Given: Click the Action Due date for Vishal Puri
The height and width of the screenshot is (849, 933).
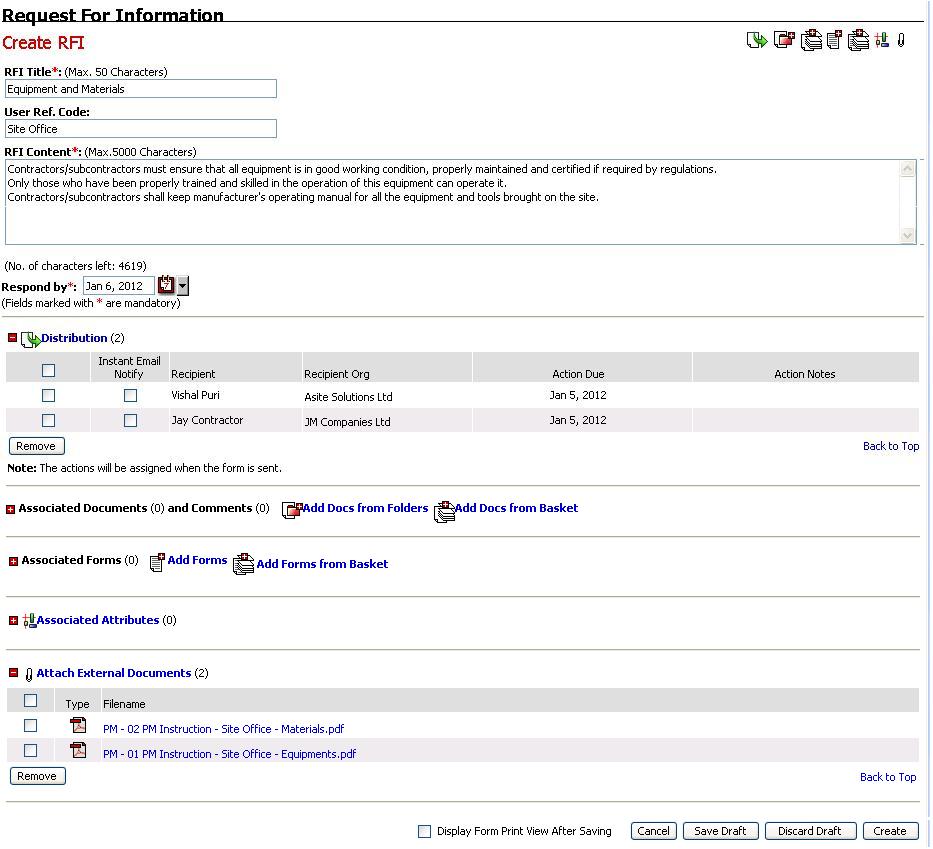Looking at the screenshot, I should coord(578,395).
